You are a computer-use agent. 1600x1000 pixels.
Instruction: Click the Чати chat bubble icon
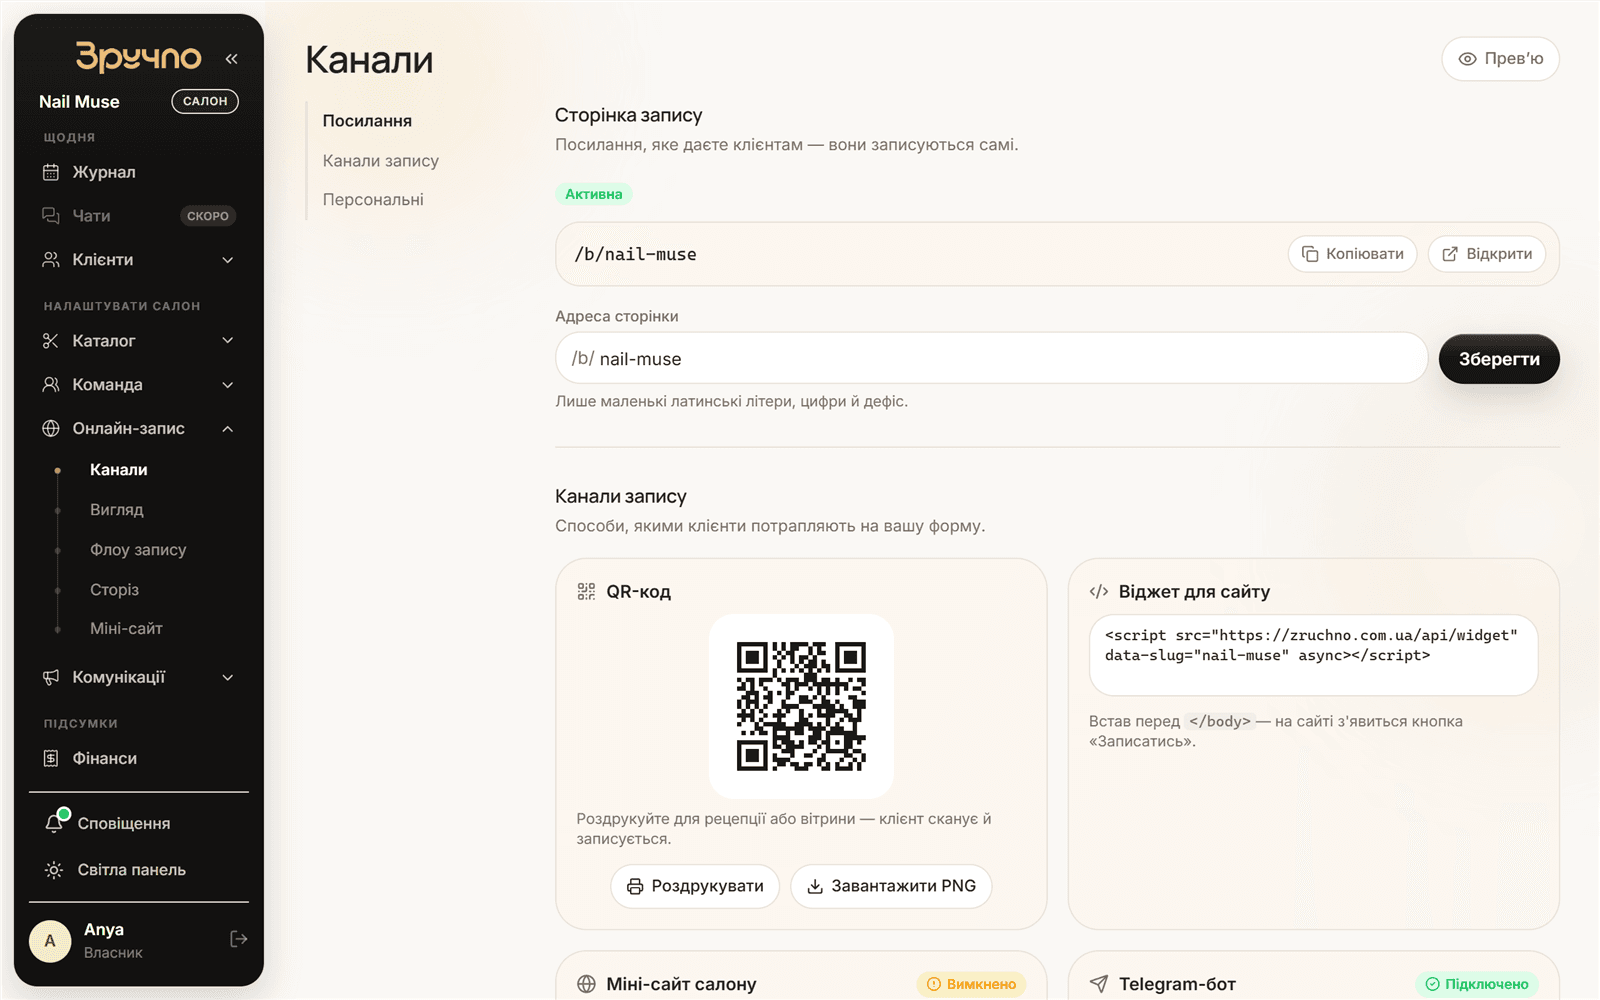[51, 216]
